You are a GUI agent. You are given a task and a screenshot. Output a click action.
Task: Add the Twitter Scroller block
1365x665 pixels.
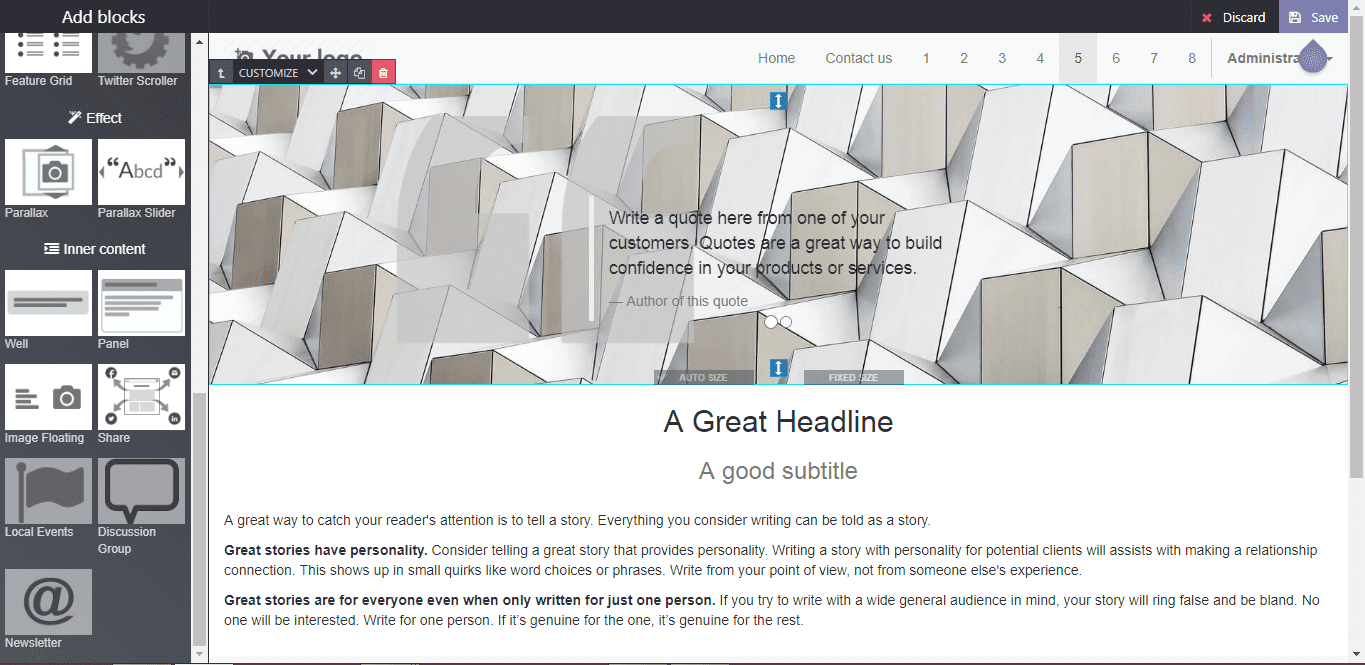coord(141,59)
